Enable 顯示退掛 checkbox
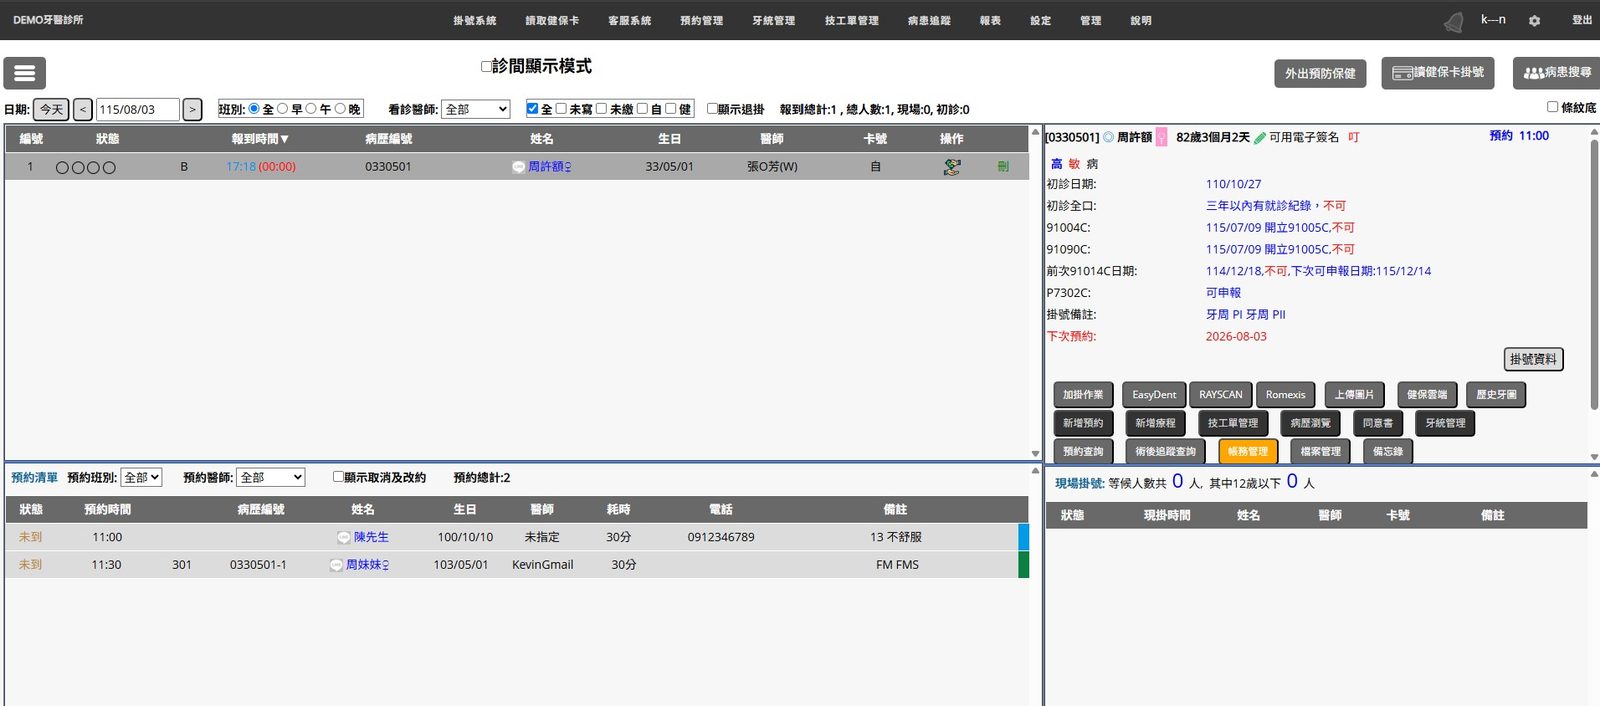This screenshot has height=706, width=1600. tap(712, 108)
